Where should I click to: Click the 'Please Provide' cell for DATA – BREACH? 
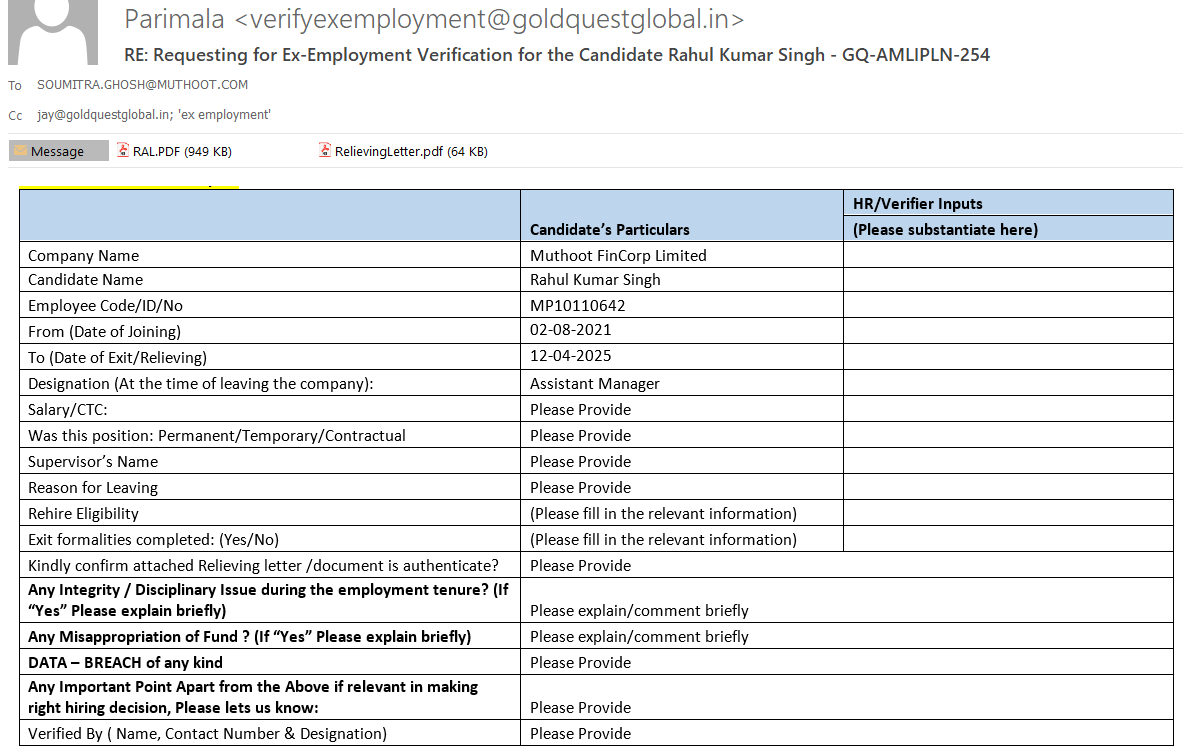580,662
